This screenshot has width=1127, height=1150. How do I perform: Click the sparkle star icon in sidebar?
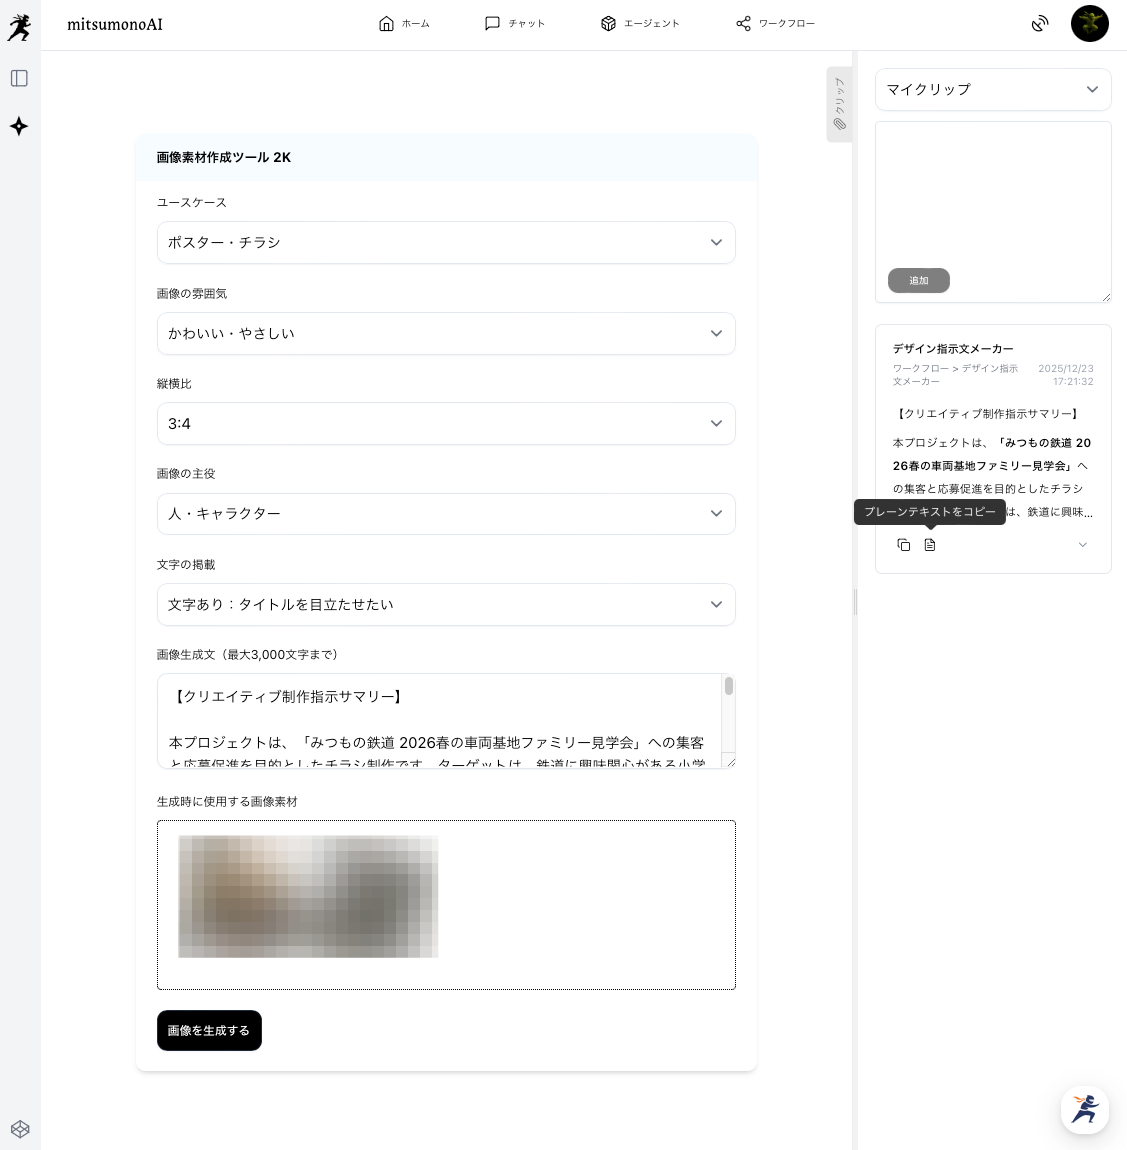[19, 126]
